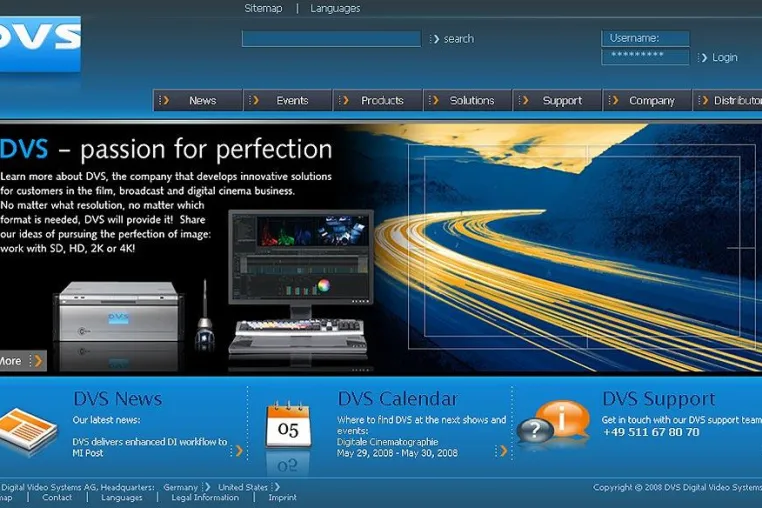Open the DVS Support heading
The height and width of the screenshot is (508, 762).
658,399
